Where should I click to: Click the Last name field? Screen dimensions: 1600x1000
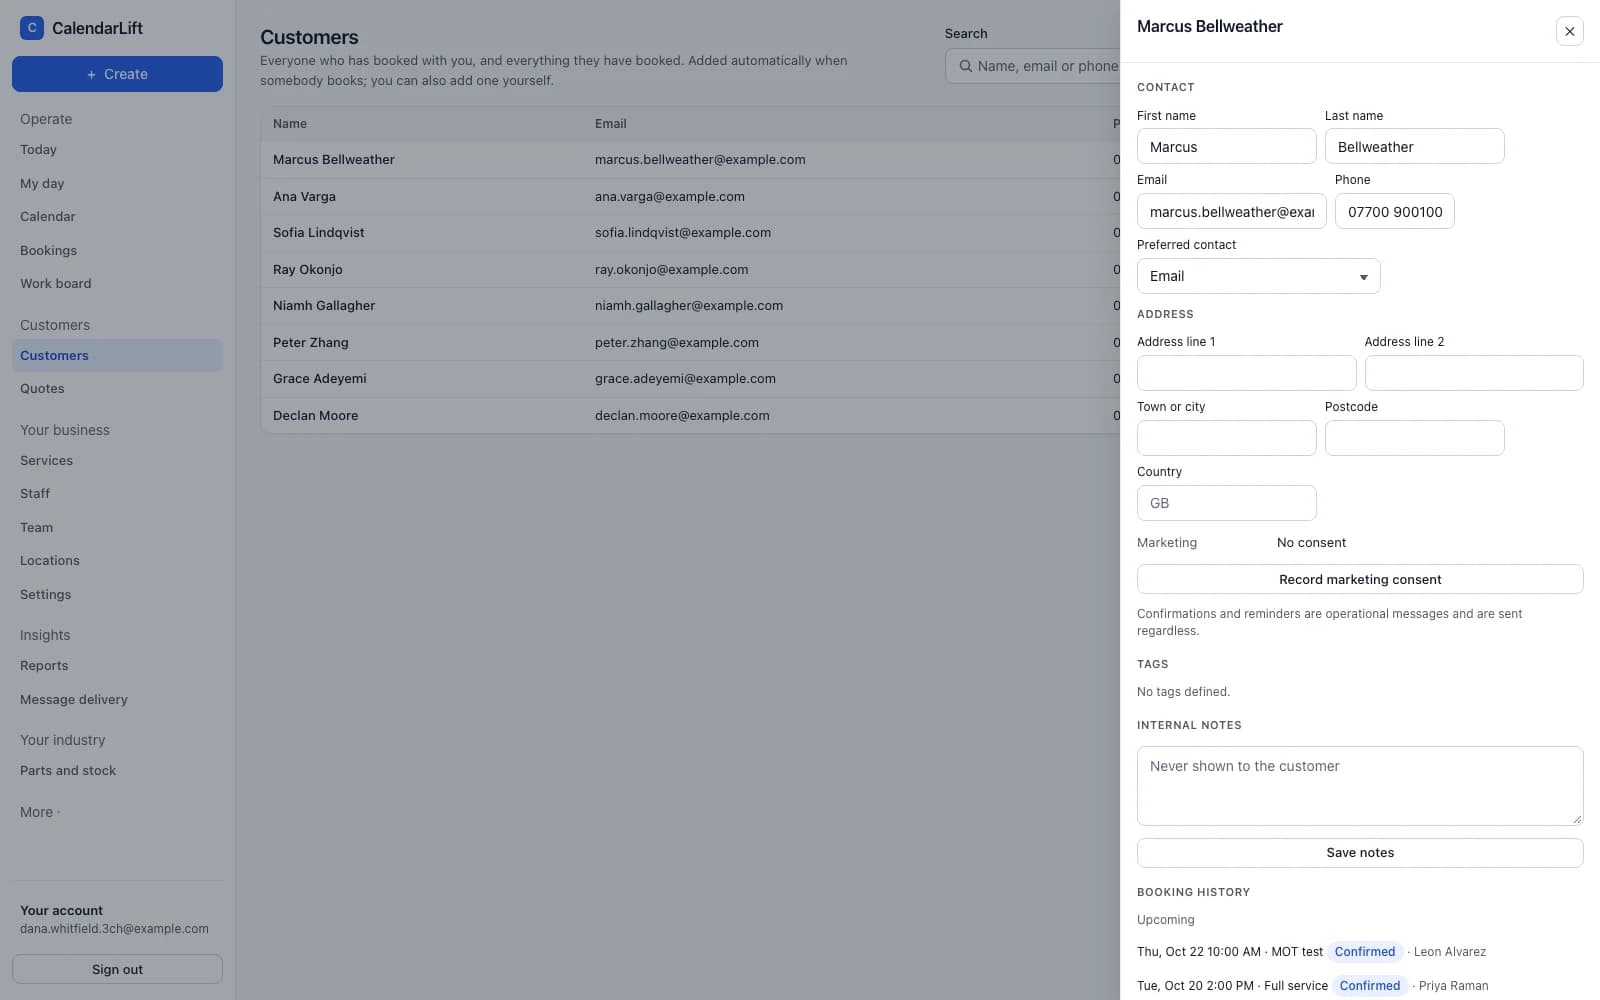tap(1414, 147)
